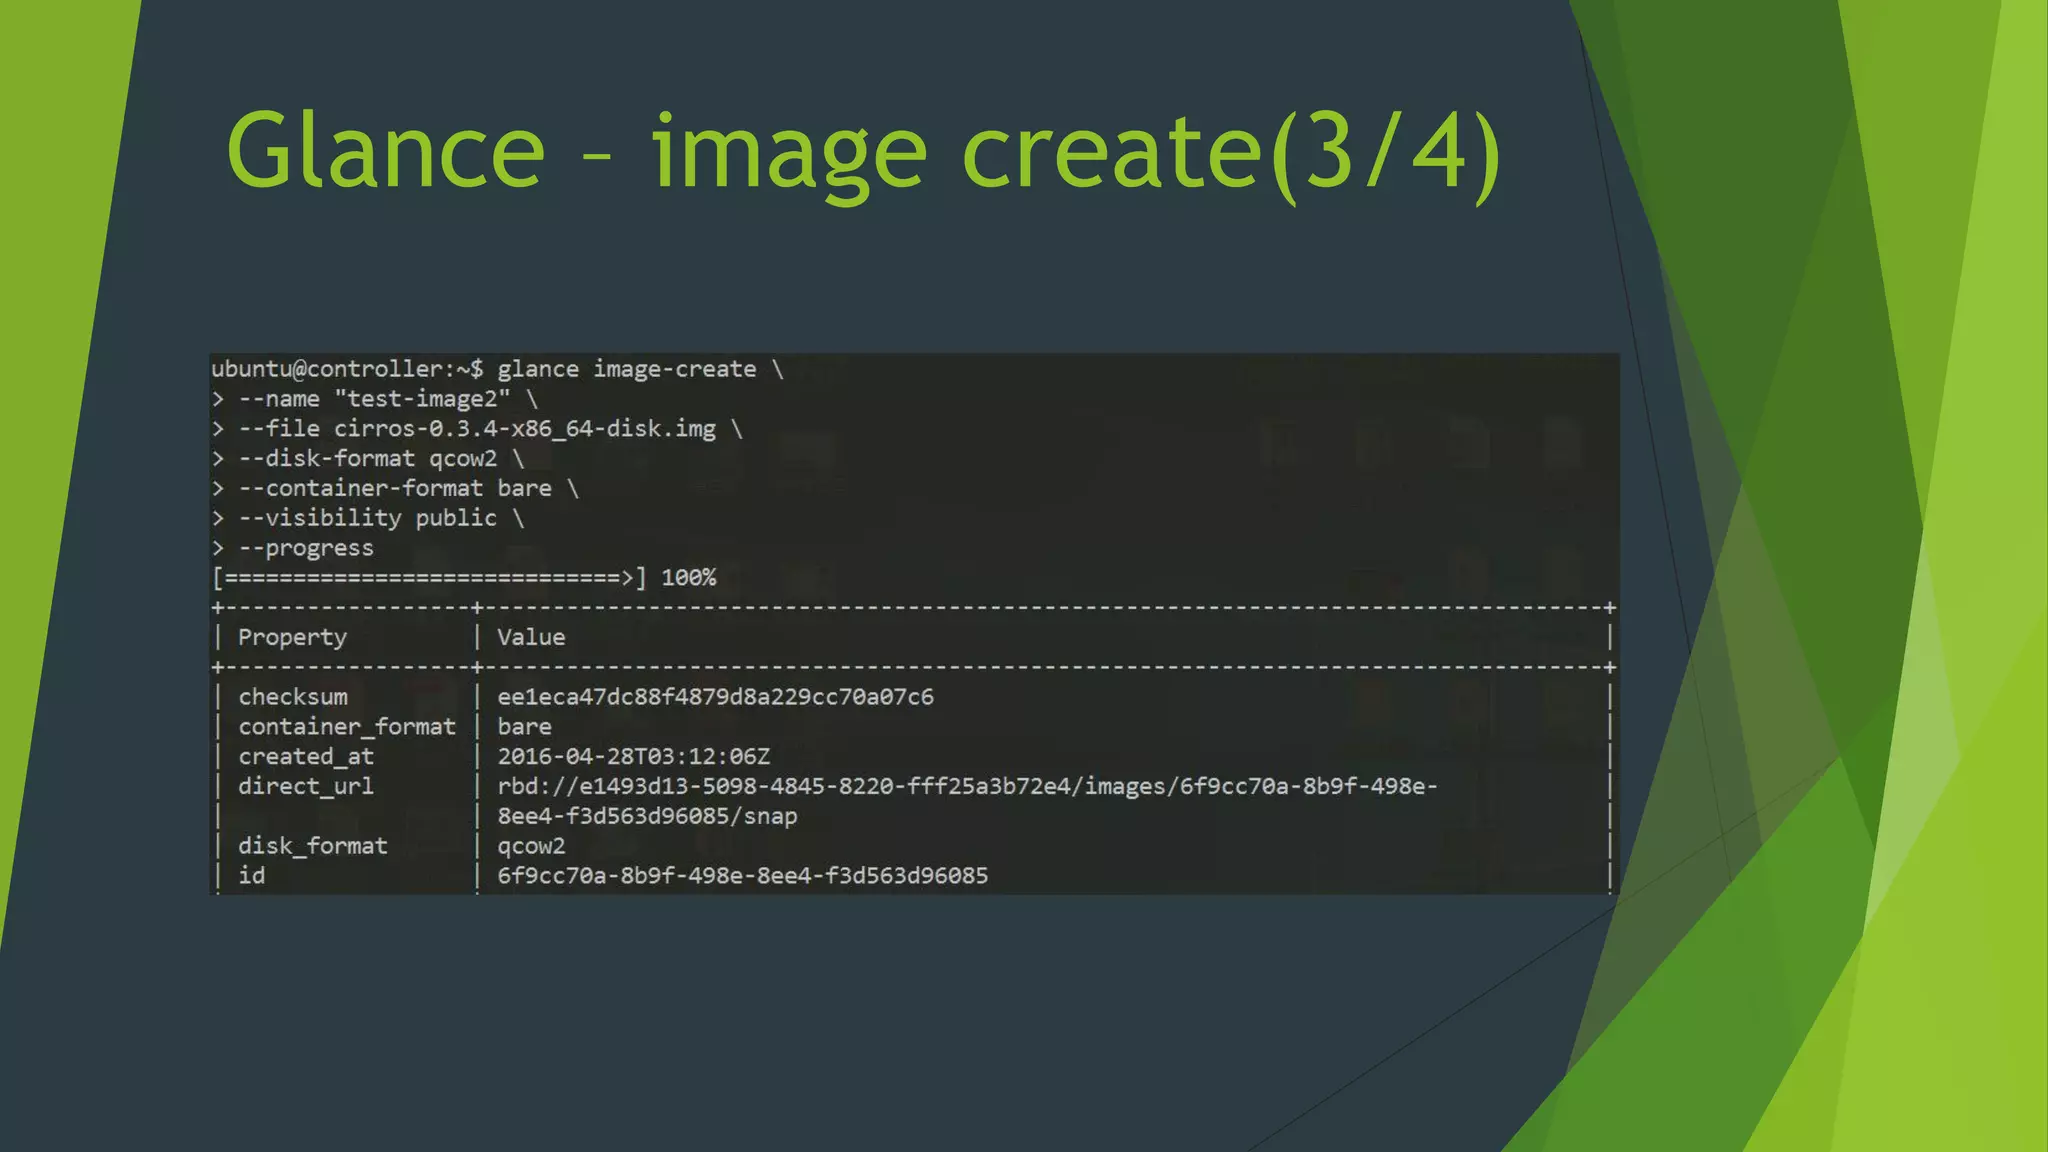Click the 'bare' value in container_format row
This screenshot has height=1152, width=2048.
[x=524, y=727]
